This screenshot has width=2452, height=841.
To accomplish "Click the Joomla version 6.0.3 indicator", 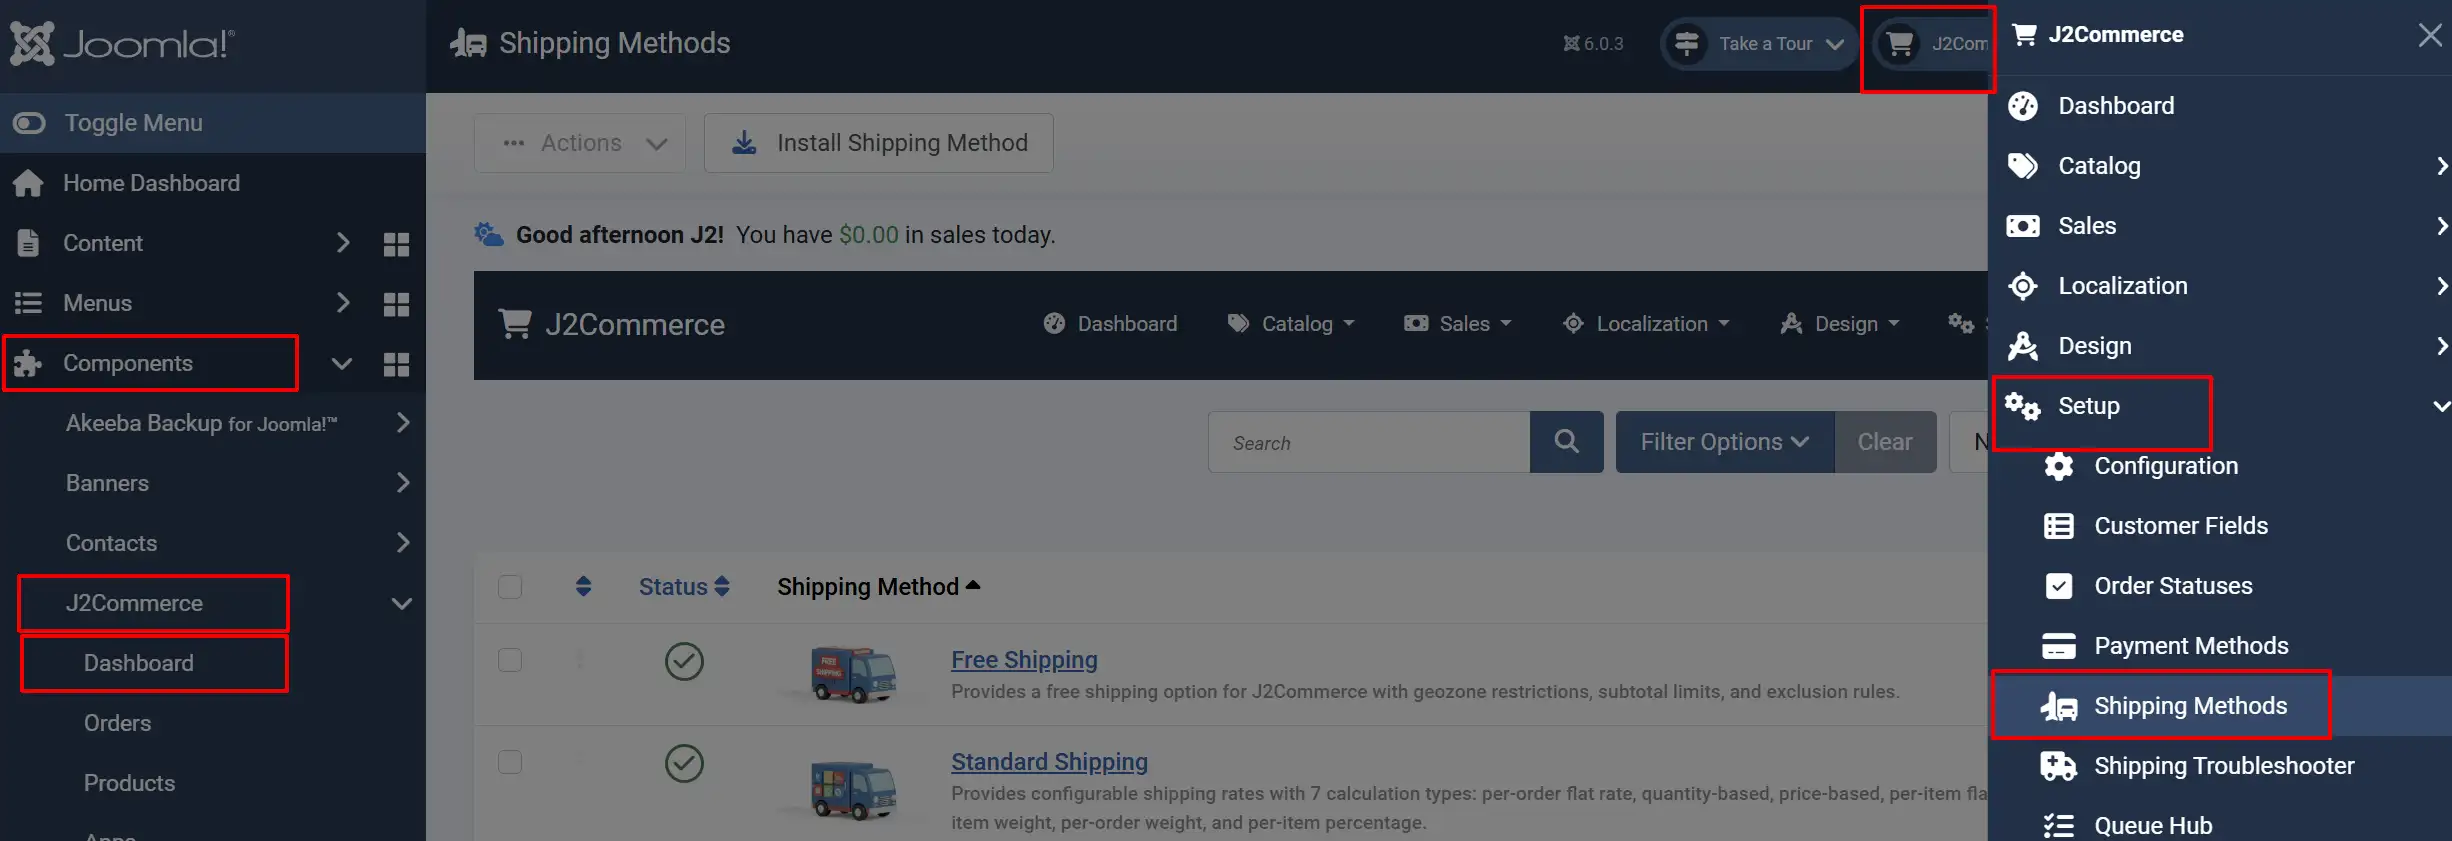I will tap(1593, 44).
